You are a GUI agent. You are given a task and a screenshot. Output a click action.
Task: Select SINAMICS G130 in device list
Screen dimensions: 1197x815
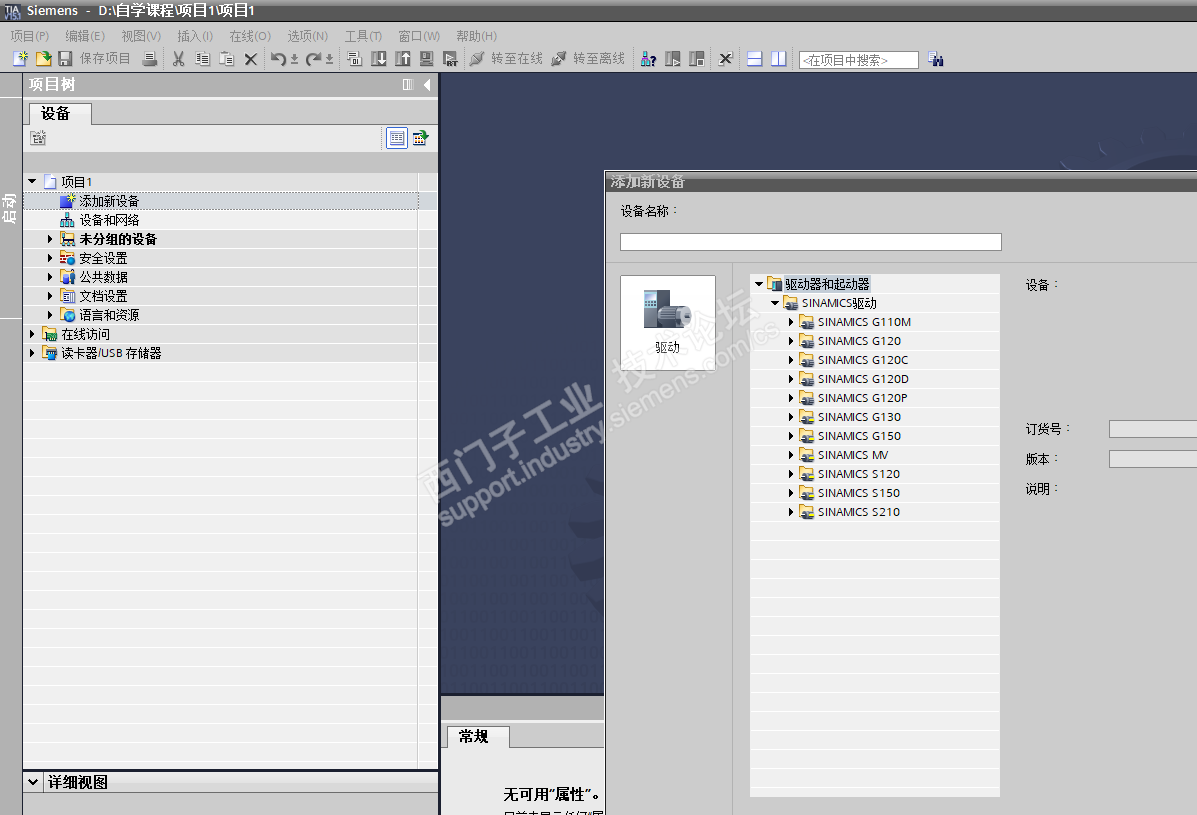859,417
